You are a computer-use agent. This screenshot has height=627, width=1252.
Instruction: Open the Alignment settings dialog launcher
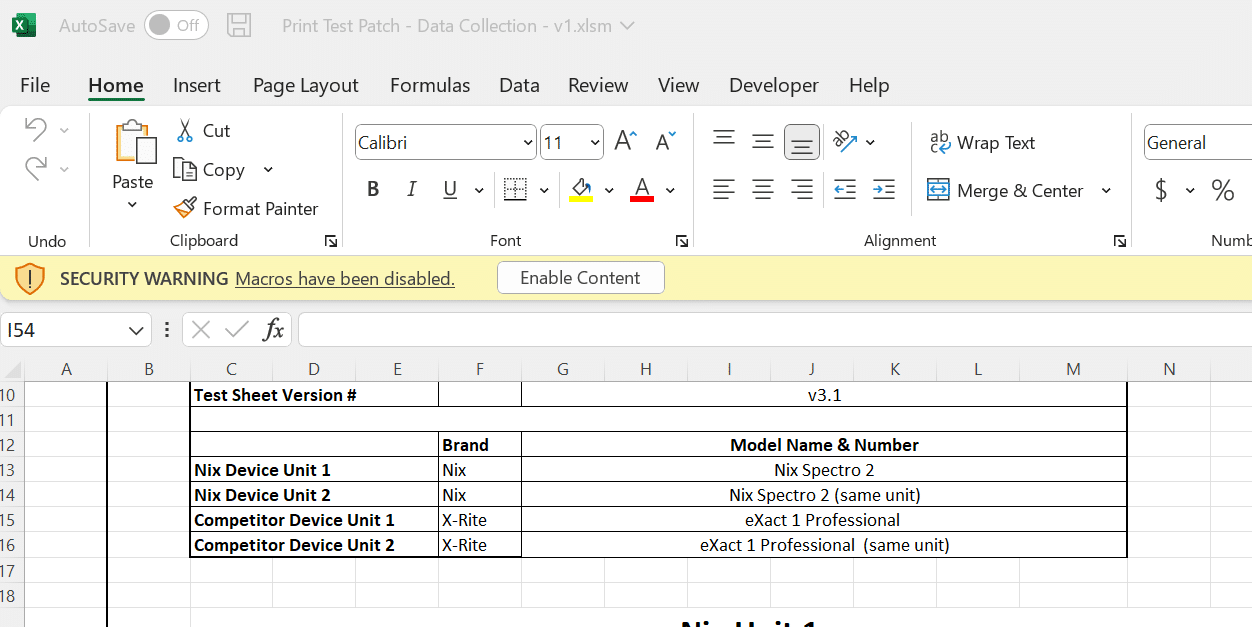tap(1121, 241)
